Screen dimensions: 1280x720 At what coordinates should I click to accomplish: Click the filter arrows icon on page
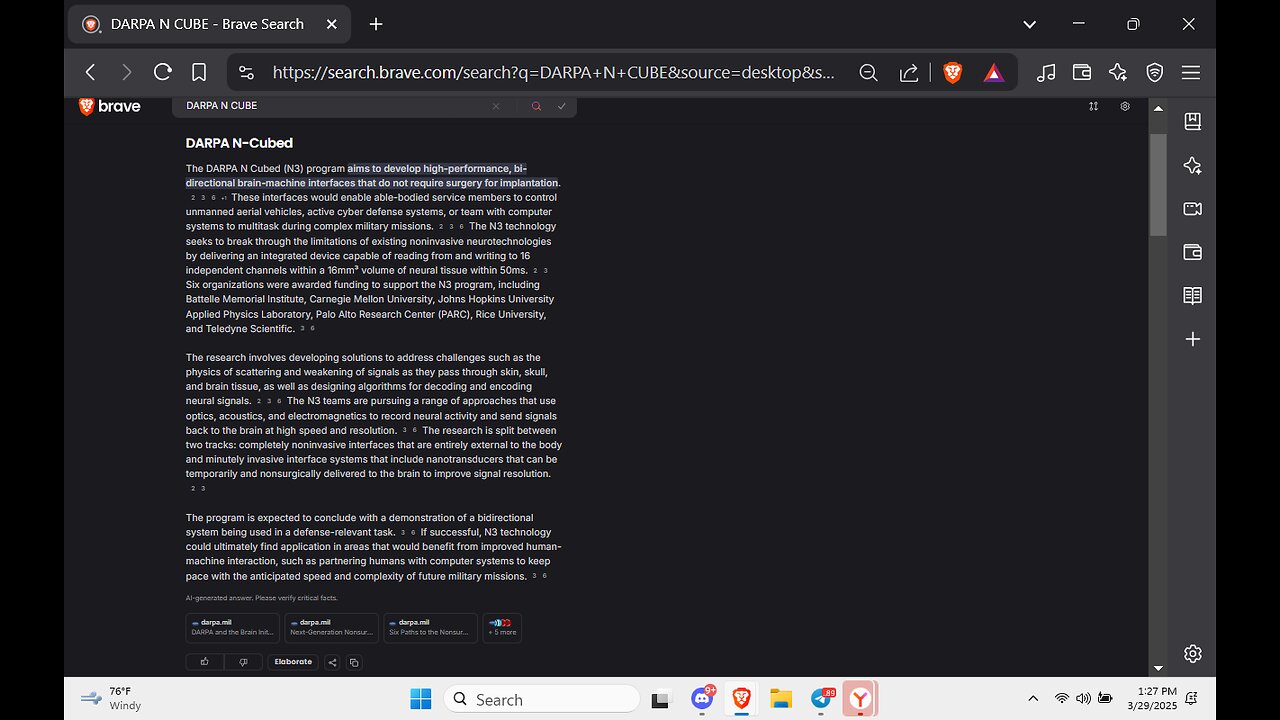(1093, 106)
